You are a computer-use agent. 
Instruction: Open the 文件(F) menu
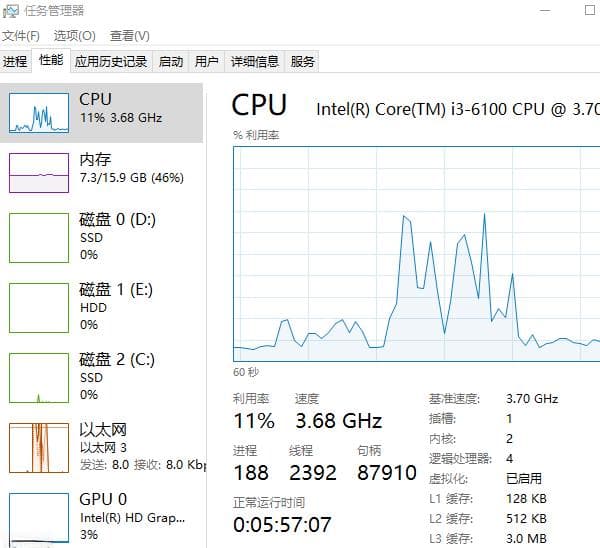tap(21, 36)
